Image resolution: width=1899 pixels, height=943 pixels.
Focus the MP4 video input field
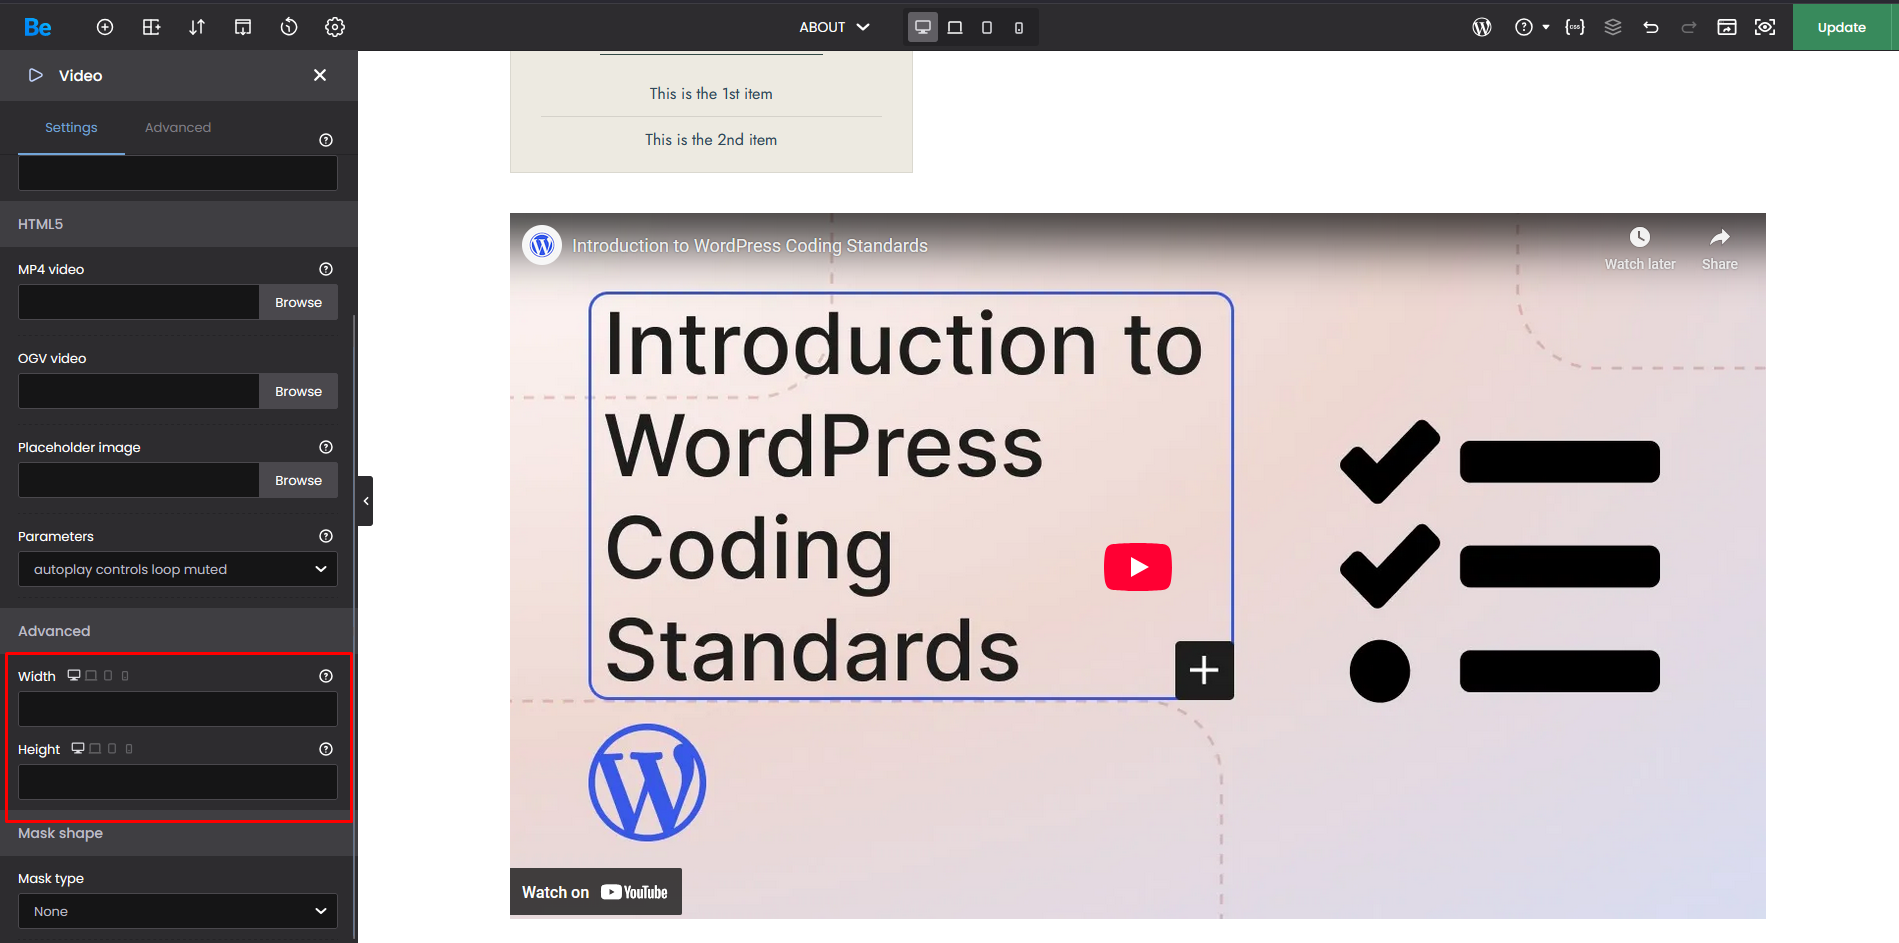(139, 302)
